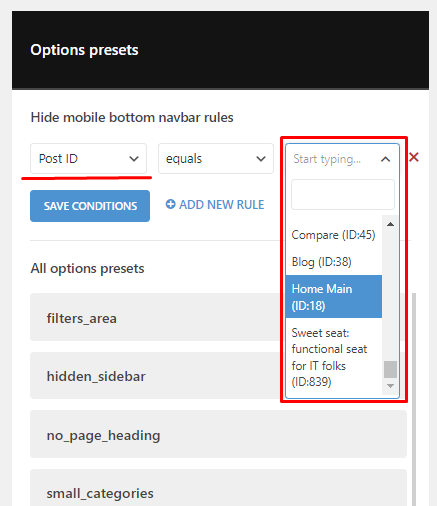This screenshot has height=506, width=437.
Task: Click the scrollbar up arrow in dropdown list
Action: 390,224
